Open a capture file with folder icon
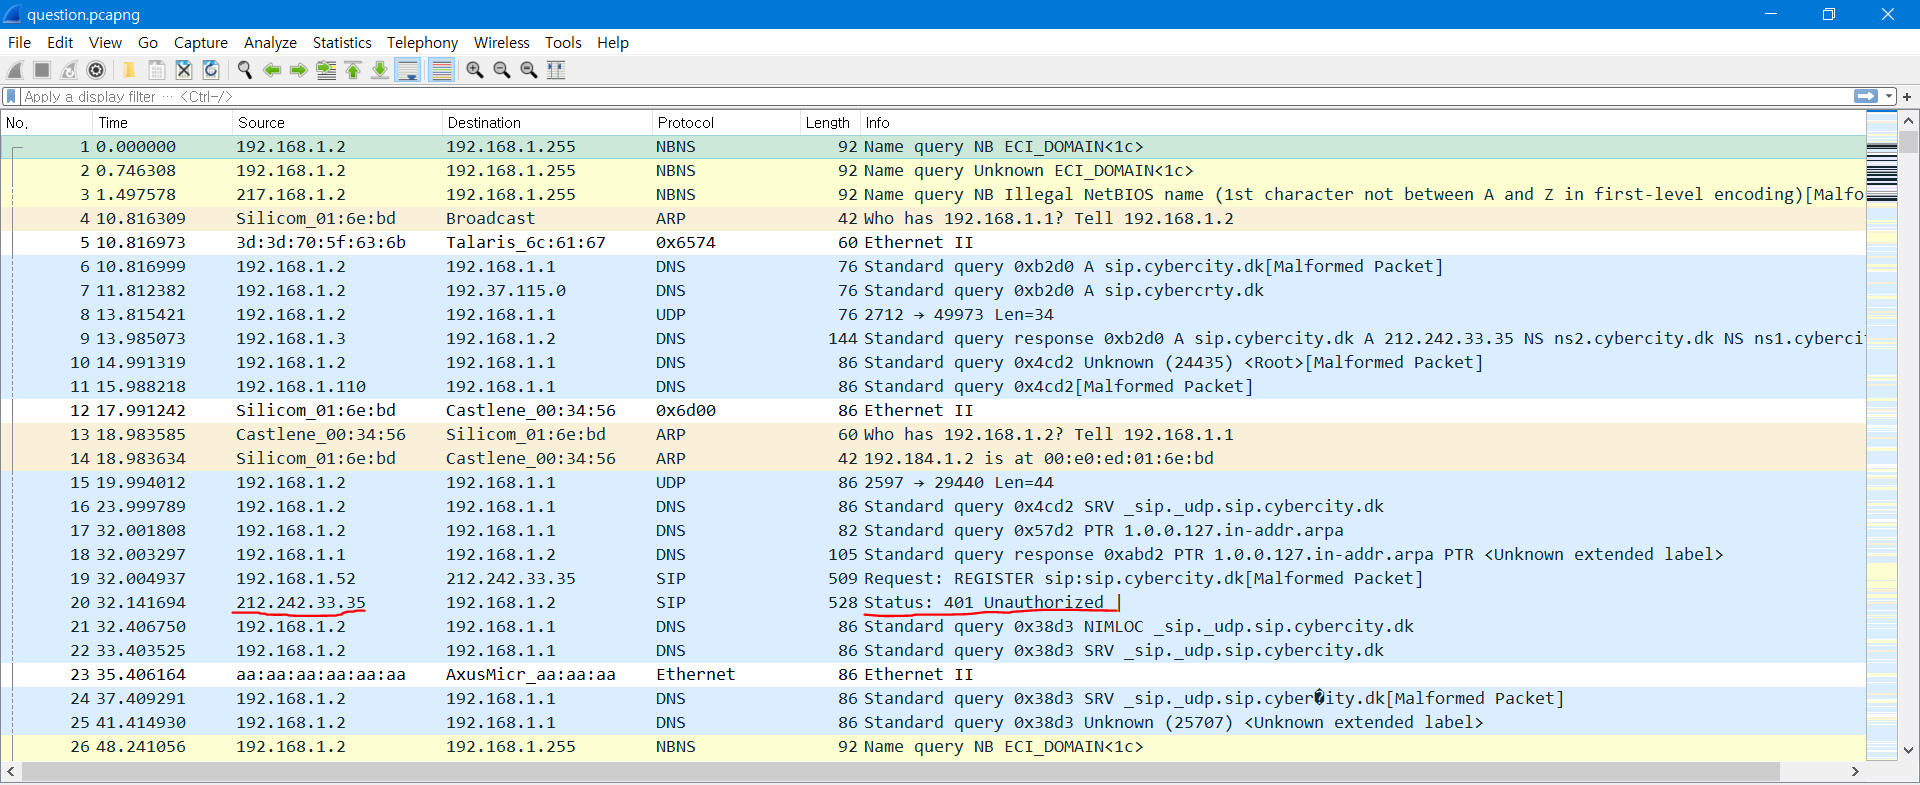Screen dimensions: 1920x785 click(x=129, y=70)
